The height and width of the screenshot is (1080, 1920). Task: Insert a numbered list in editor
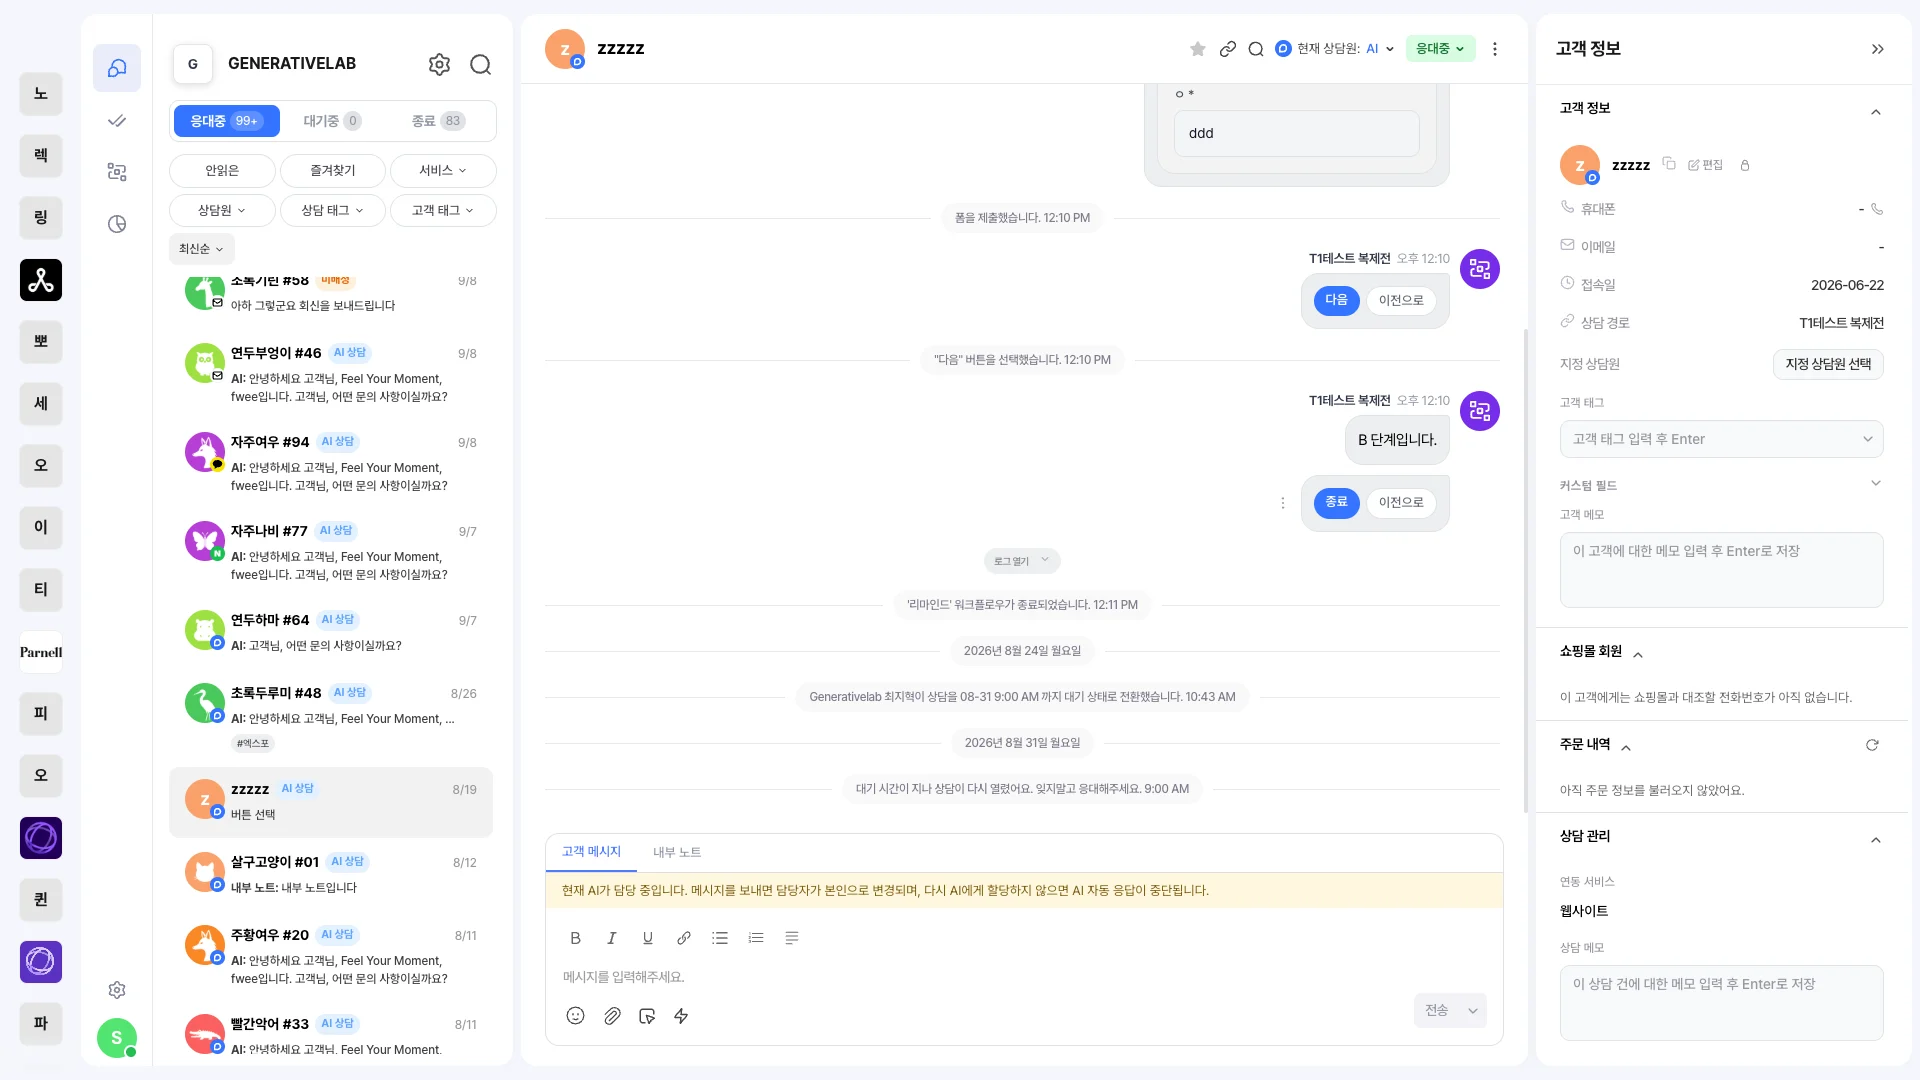(756, 938)
